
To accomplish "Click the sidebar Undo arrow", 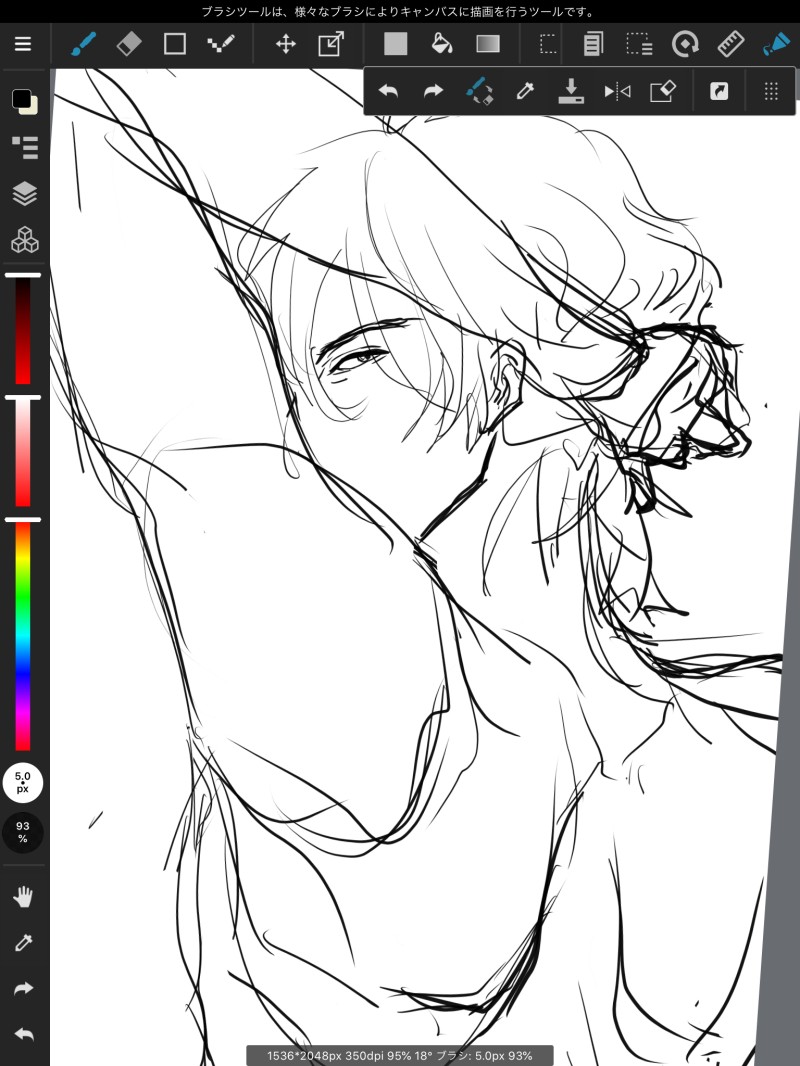I will coord(24,1035).
